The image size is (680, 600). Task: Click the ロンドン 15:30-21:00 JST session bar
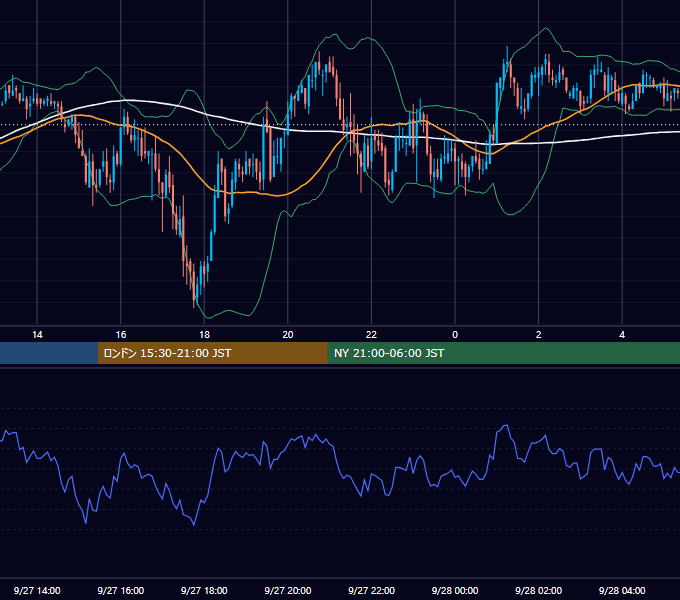click(x=212, y=353)
